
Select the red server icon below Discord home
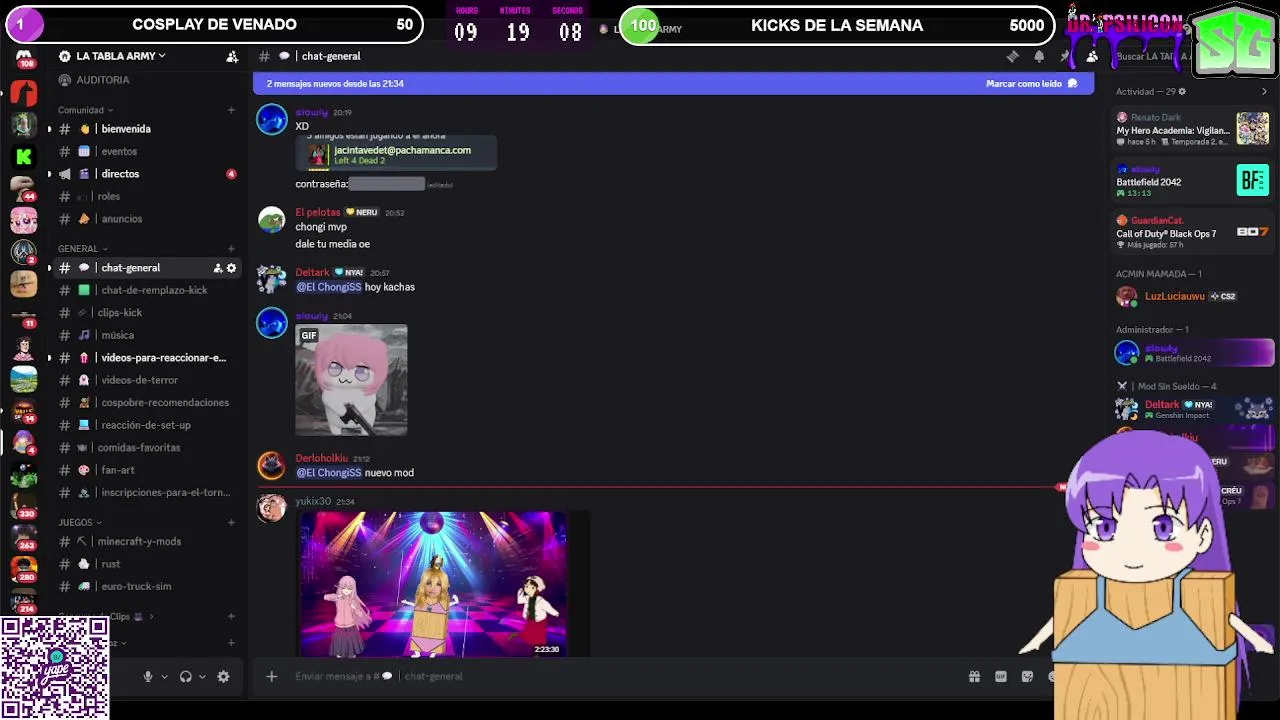coord(24,93)
